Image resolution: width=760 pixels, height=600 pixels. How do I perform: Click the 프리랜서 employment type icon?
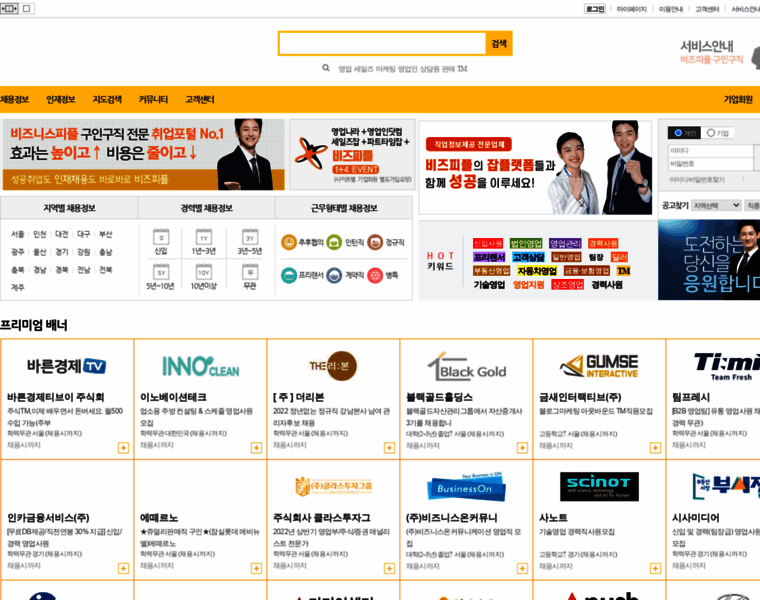[x=289, y=275]
